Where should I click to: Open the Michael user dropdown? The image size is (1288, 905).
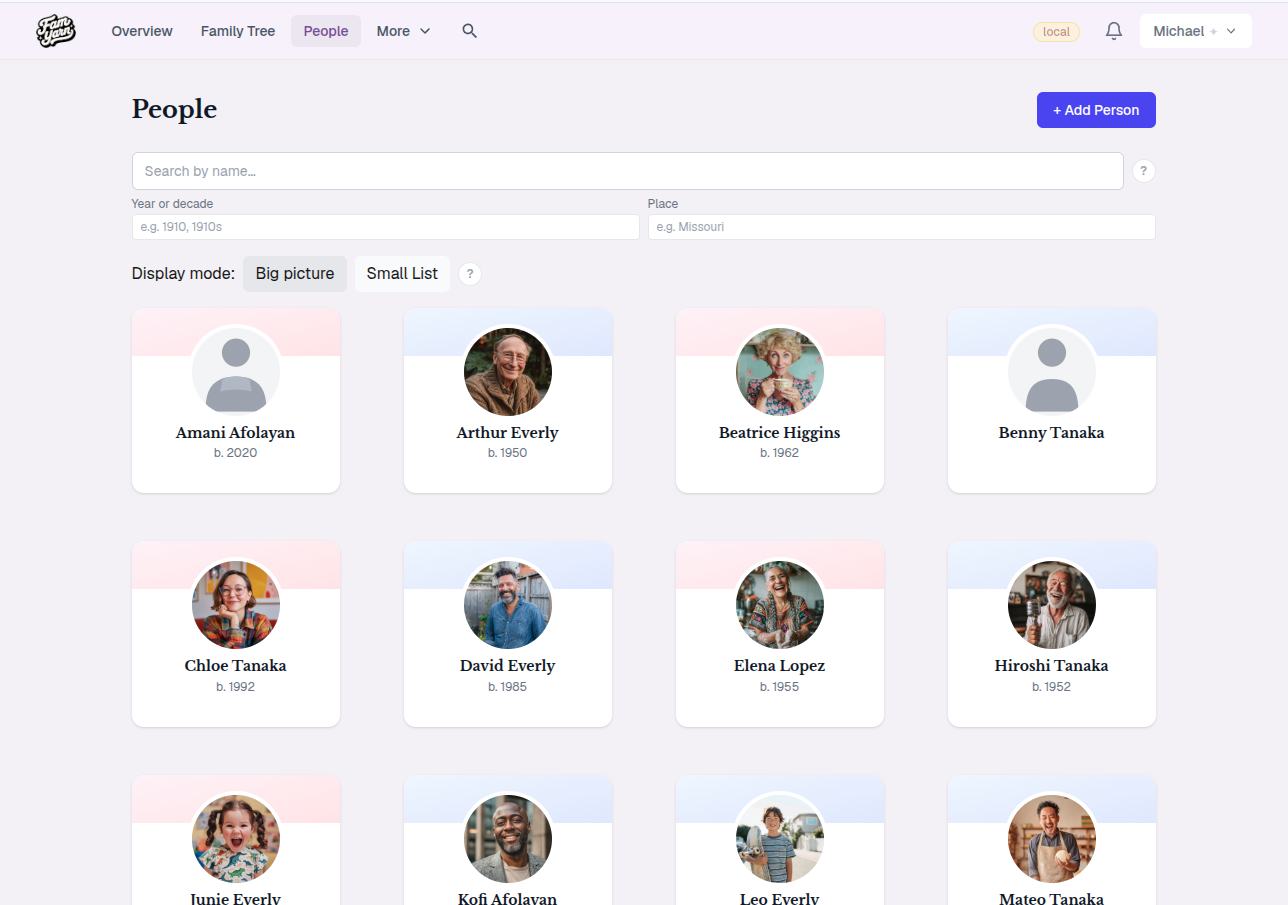tap(1195, 31)
